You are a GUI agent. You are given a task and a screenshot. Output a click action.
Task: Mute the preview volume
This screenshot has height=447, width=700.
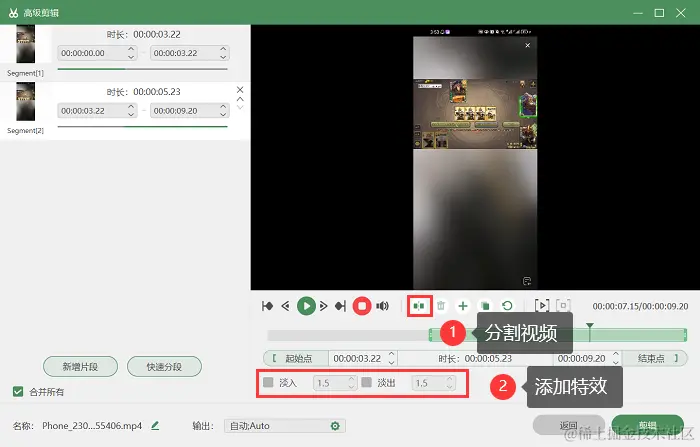tap(383, 306)
